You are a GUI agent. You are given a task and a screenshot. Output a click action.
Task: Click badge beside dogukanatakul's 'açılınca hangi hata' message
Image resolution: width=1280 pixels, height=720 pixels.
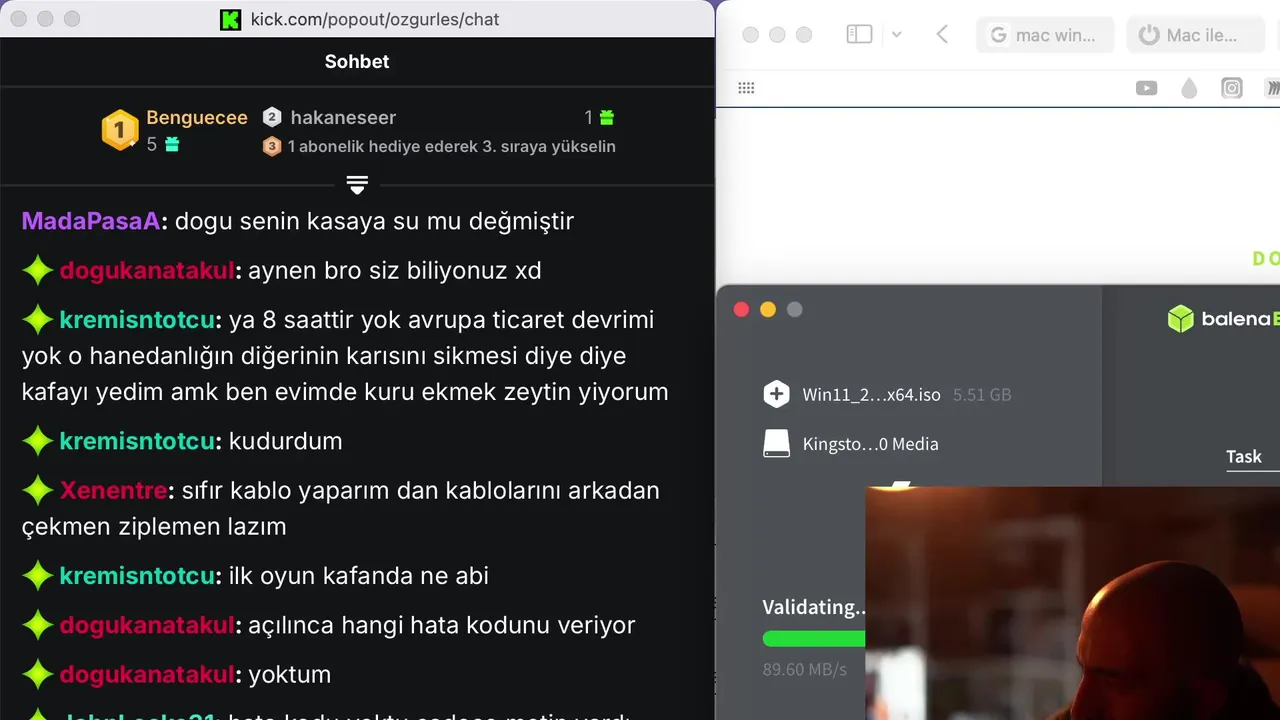38,626
